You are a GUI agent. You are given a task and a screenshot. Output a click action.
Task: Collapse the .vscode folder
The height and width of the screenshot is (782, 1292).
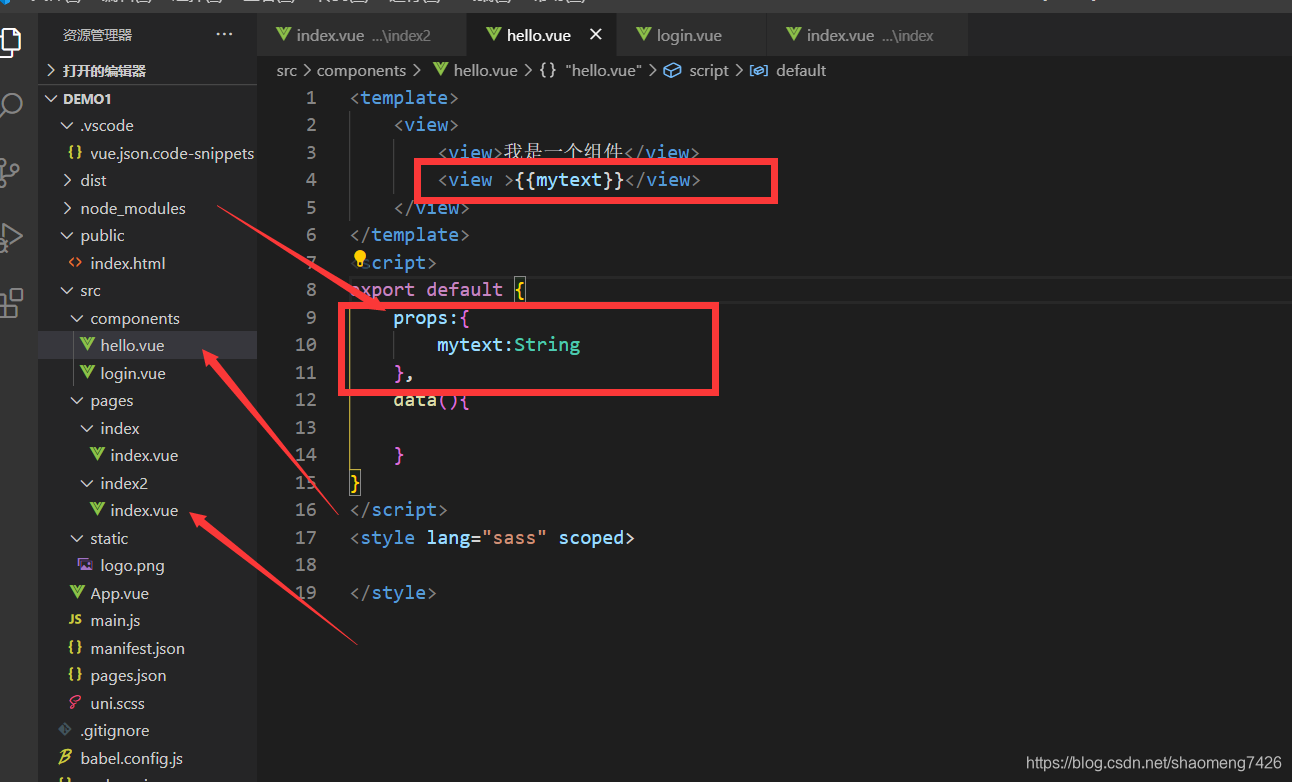147,126
